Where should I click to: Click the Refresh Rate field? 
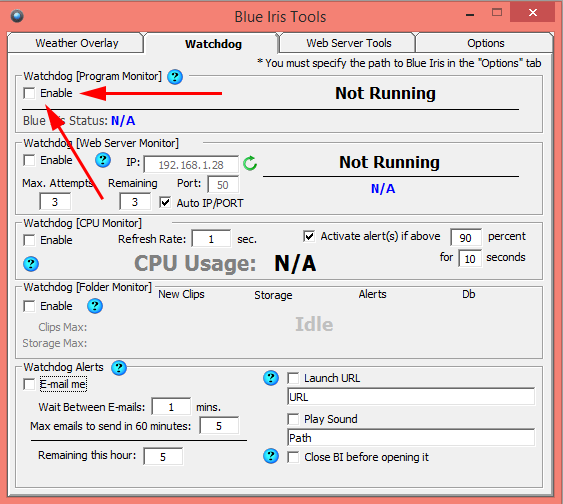pos(211,239)
